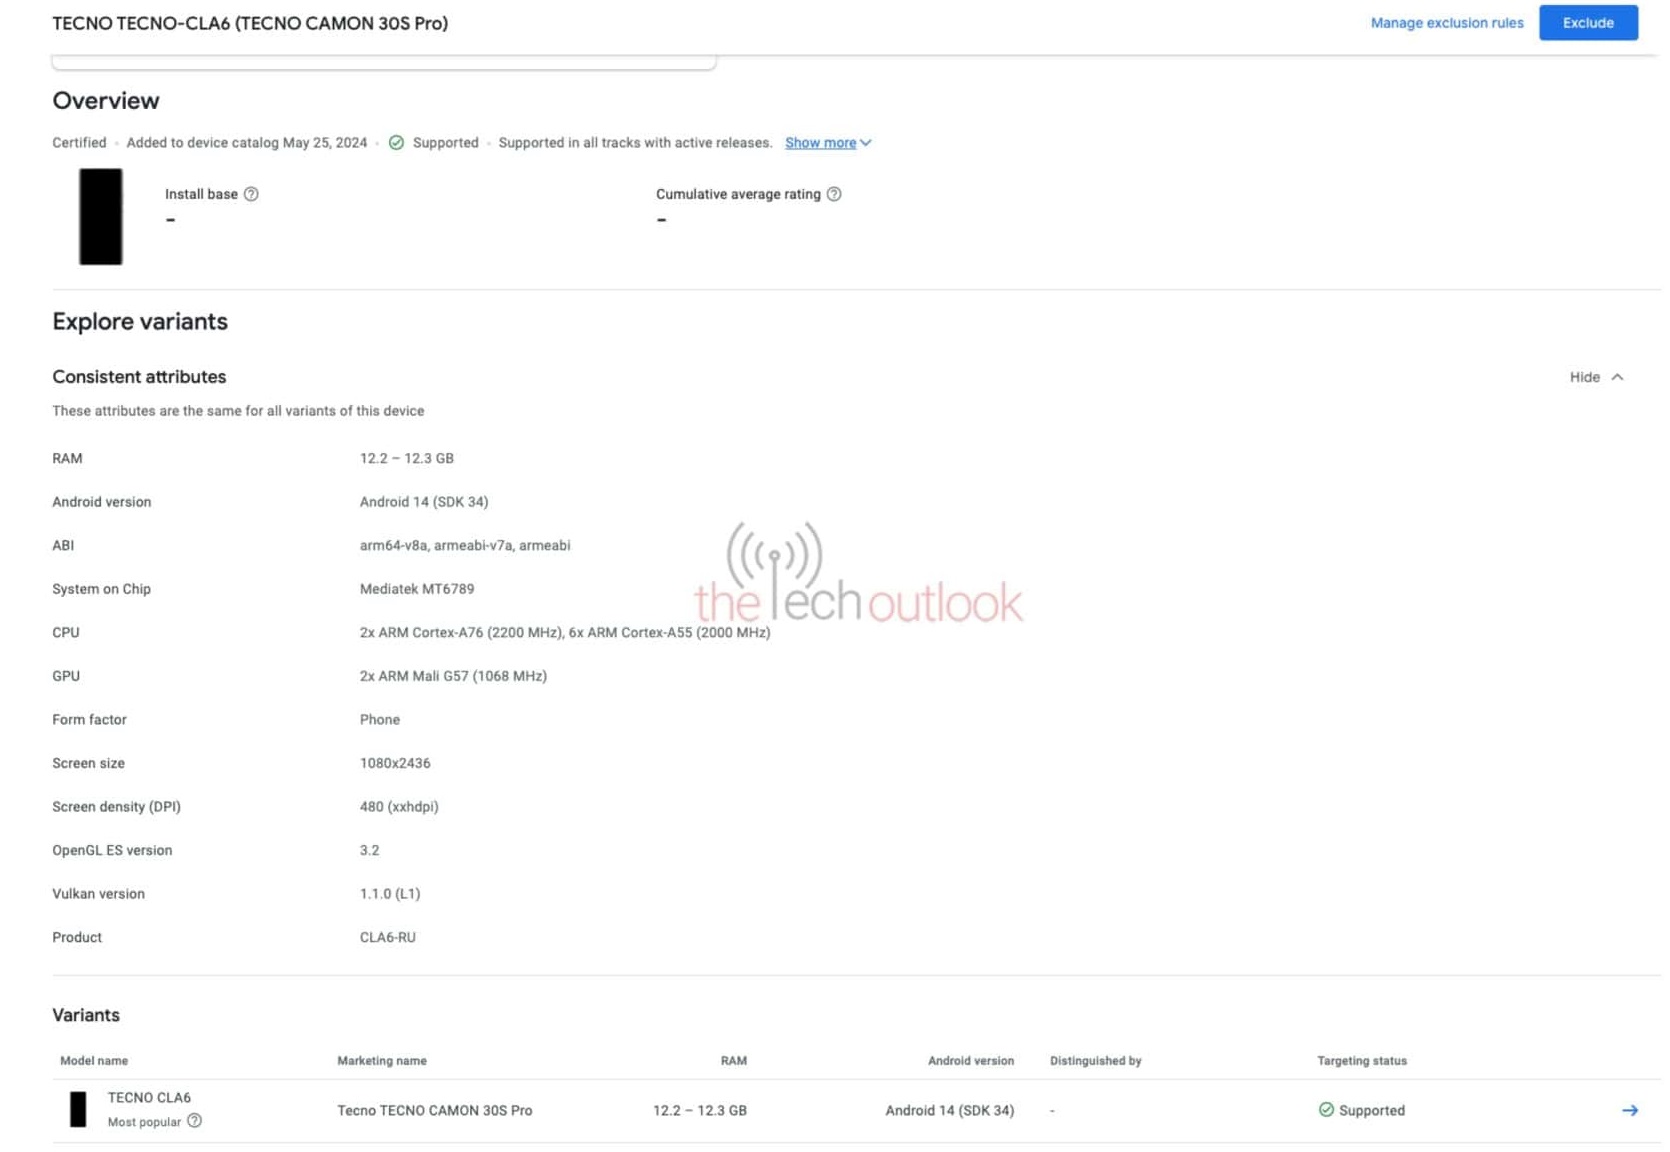Select the Phone form factor value
Image resolution: width=1670 pixels, height=1152 pixels.
380,720
